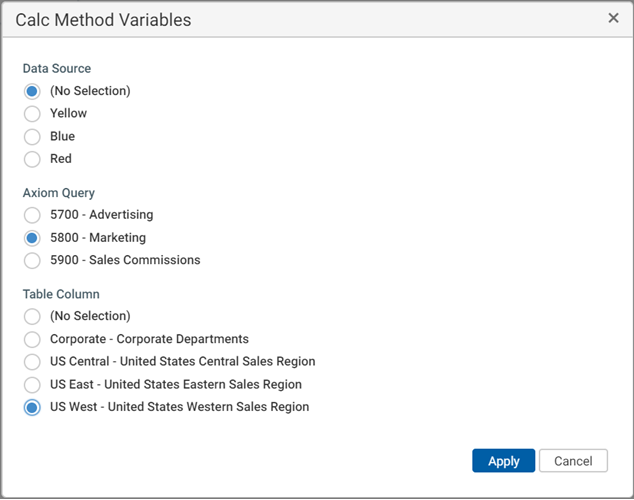Pick US East - United States Eastern option
The image size is (634, 500).
coord(32,384)
